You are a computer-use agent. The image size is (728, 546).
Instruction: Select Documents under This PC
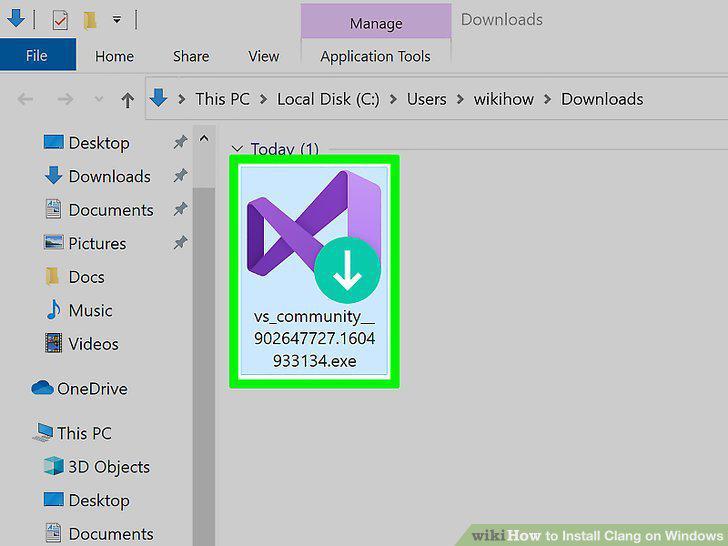(x=99, y=533)
